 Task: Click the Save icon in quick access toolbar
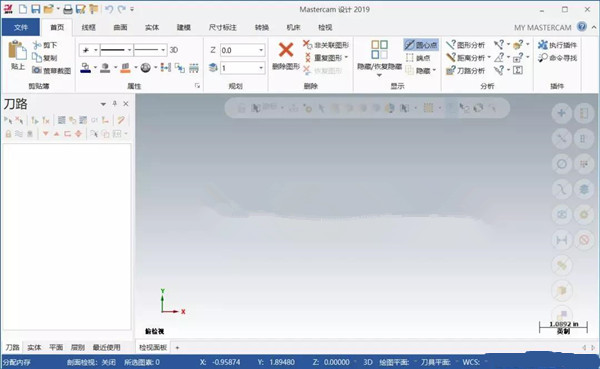tap(35, 9)
